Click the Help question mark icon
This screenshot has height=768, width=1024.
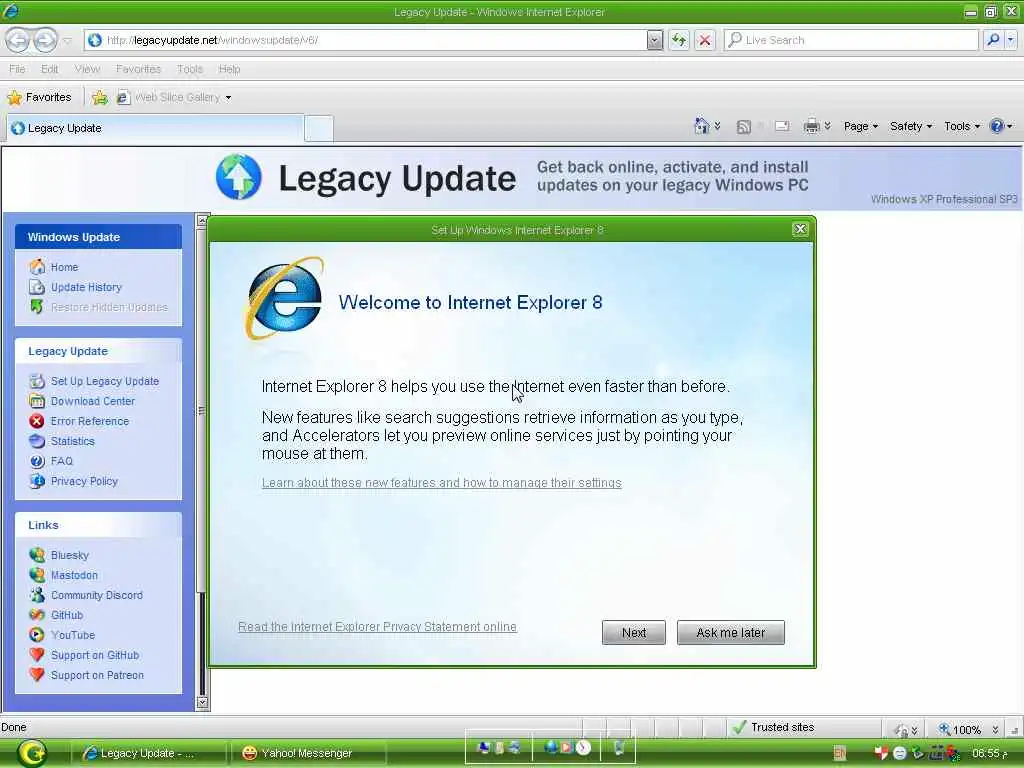(997, 126)
